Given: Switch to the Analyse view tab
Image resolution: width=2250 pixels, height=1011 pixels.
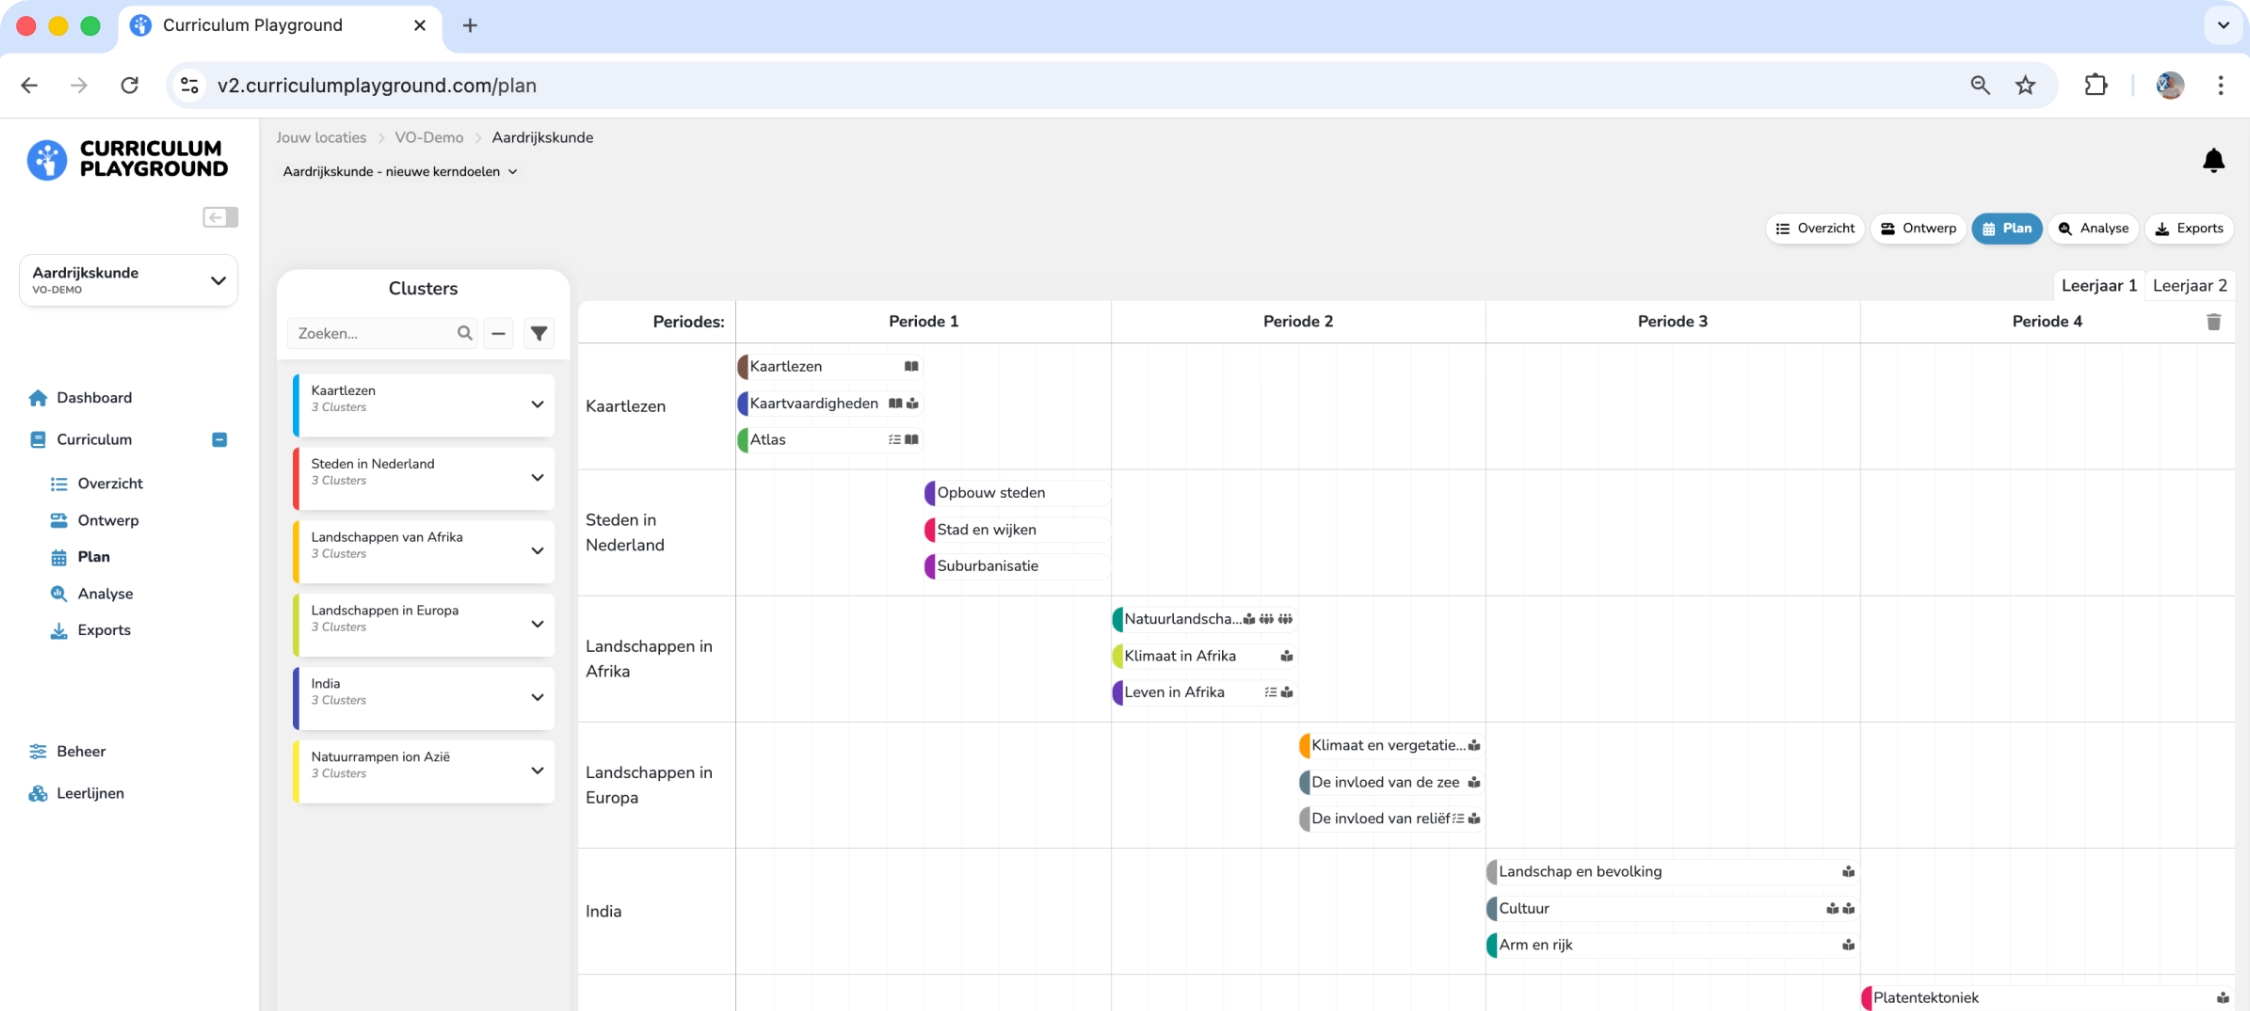Looking at the screenshot, I should 2093,228.
